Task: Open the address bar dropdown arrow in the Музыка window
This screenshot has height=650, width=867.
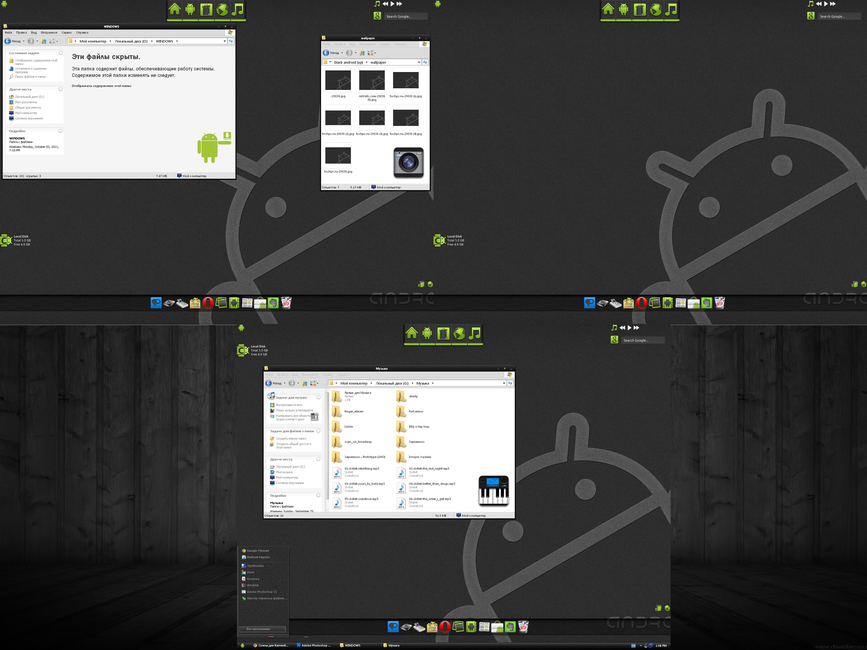Action: pyautogui.click(x=504, y=383)
